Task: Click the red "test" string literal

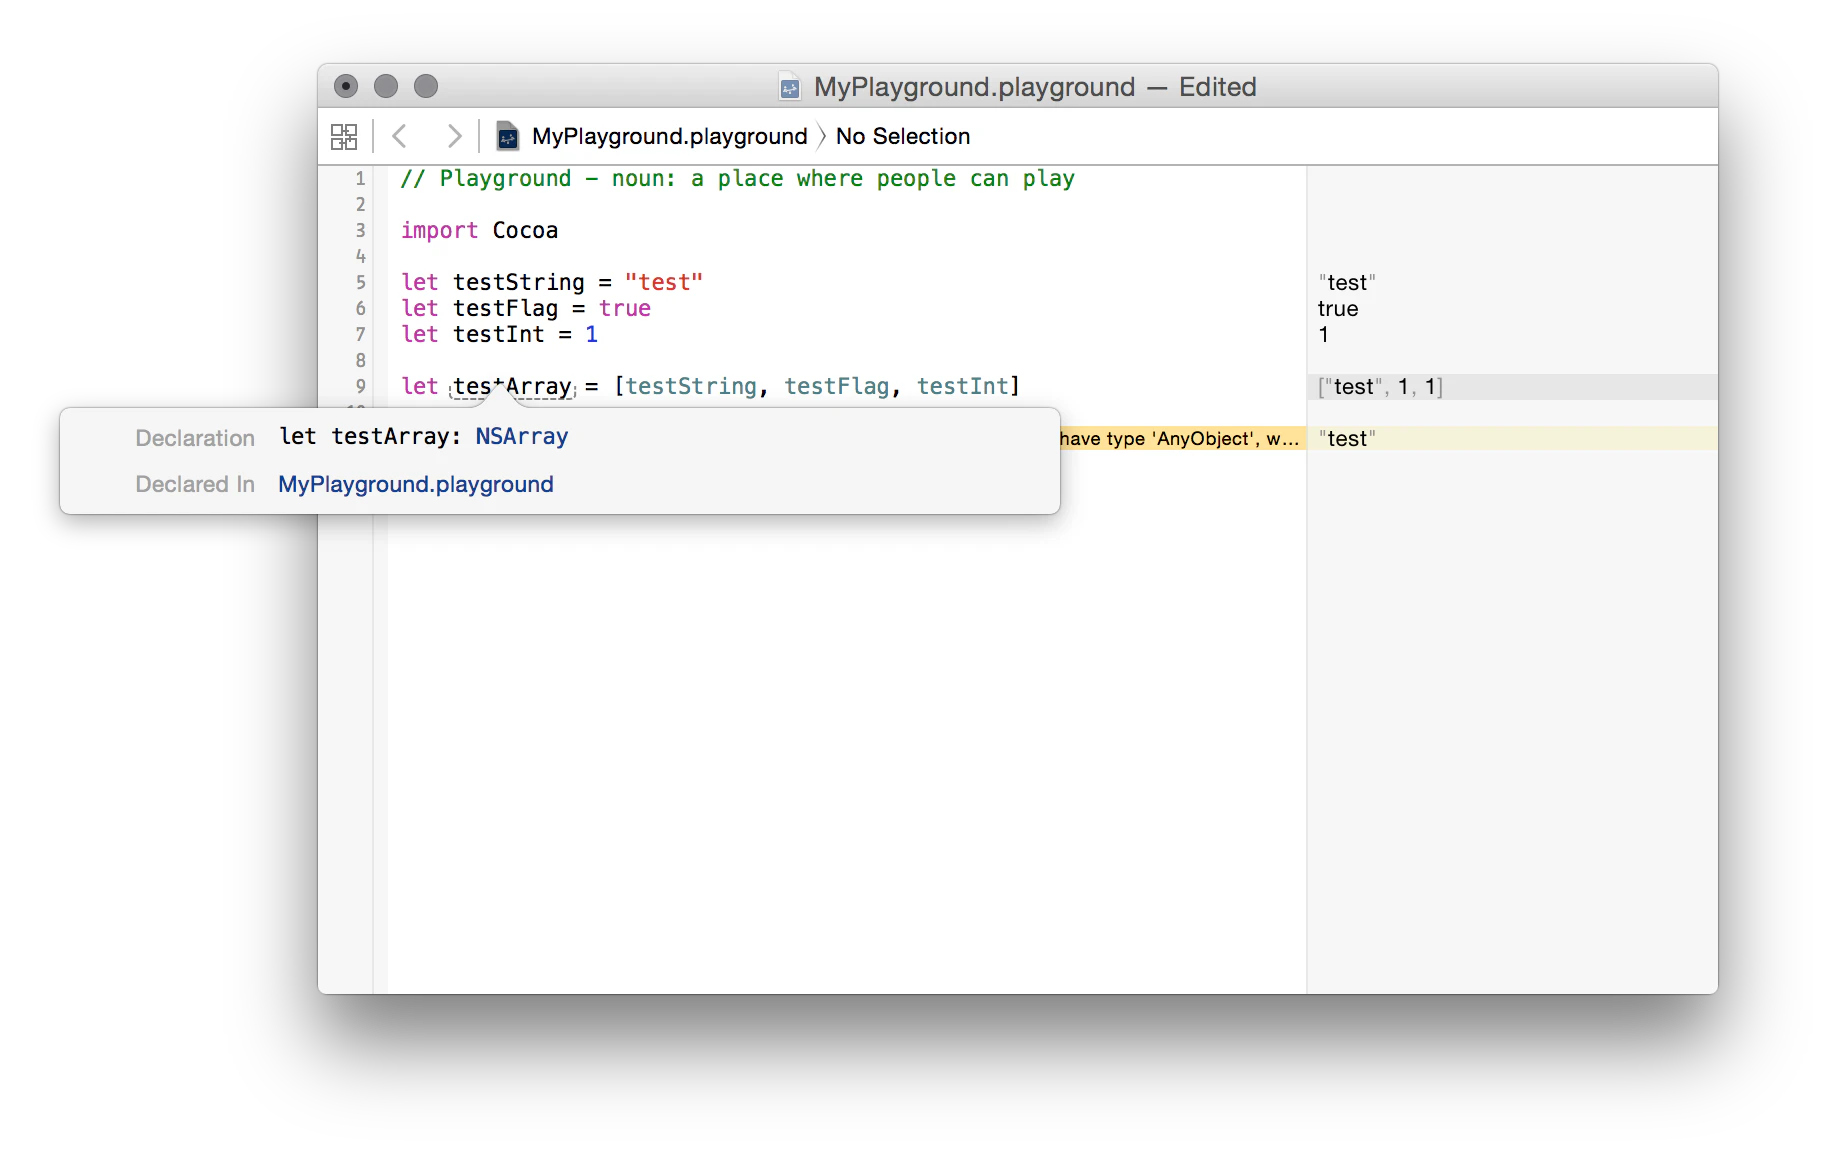Action: click(x=664, y=283)
